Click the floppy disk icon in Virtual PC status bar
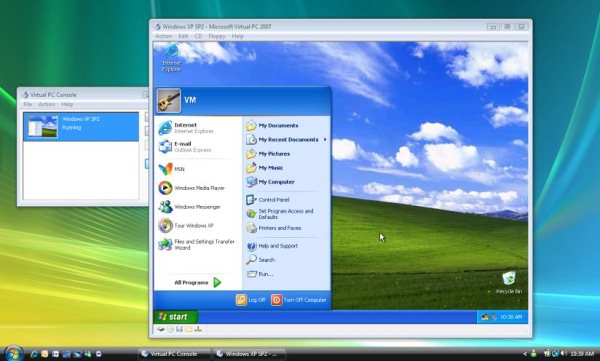Screen dimensions: 600x361 coord(179,329)
